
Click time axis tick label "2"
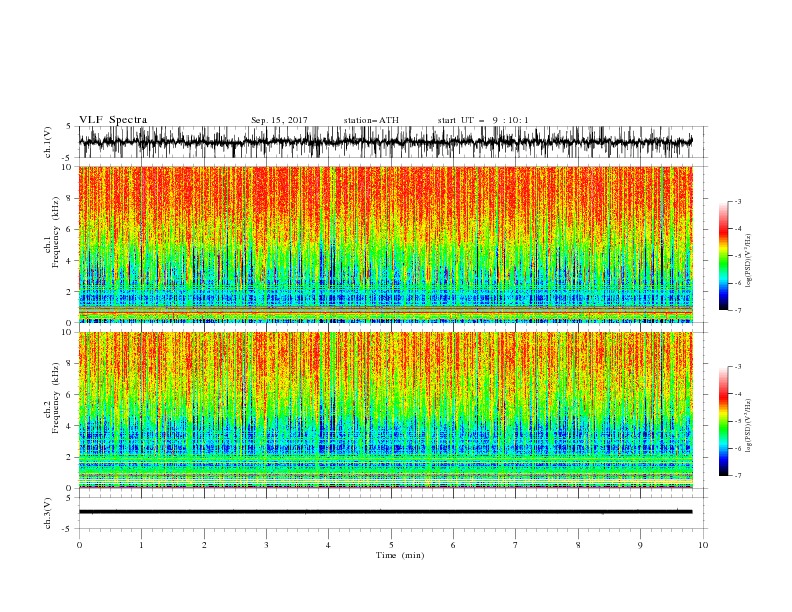pyautogui.click(x=204, y=545)
